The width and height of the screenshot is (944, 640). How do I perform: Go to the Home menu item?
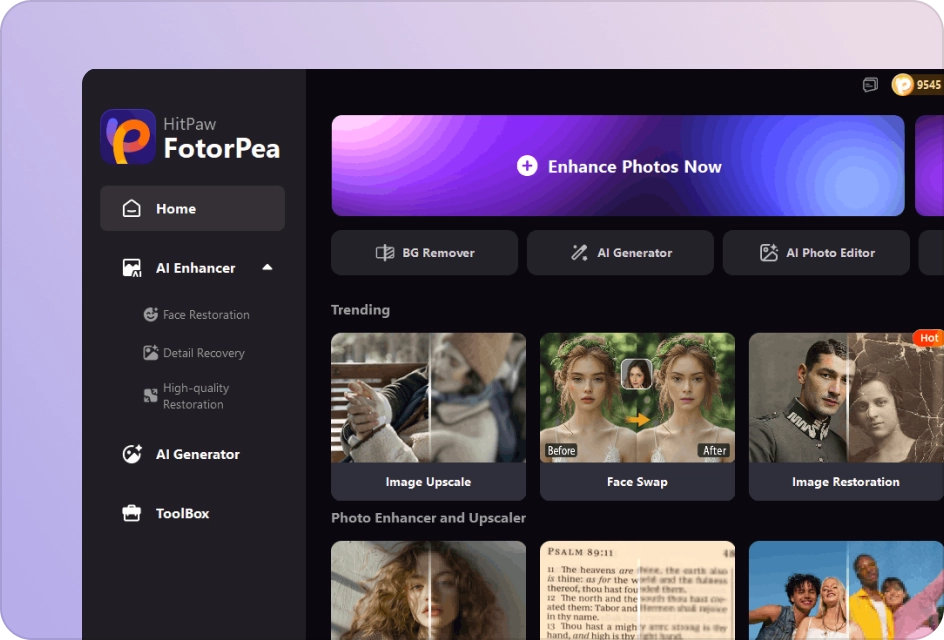(x=192, y=208)
